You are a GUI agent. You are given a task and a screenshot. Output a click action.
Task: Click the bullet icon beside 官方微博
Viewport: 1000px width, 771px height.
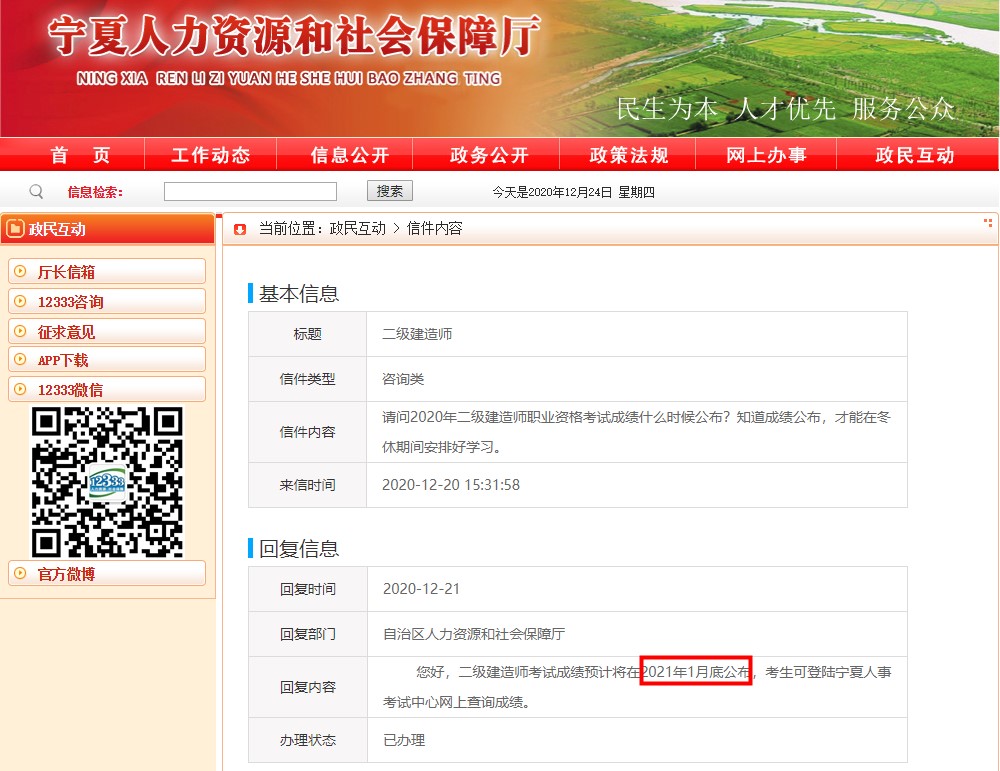pos(20,573)
